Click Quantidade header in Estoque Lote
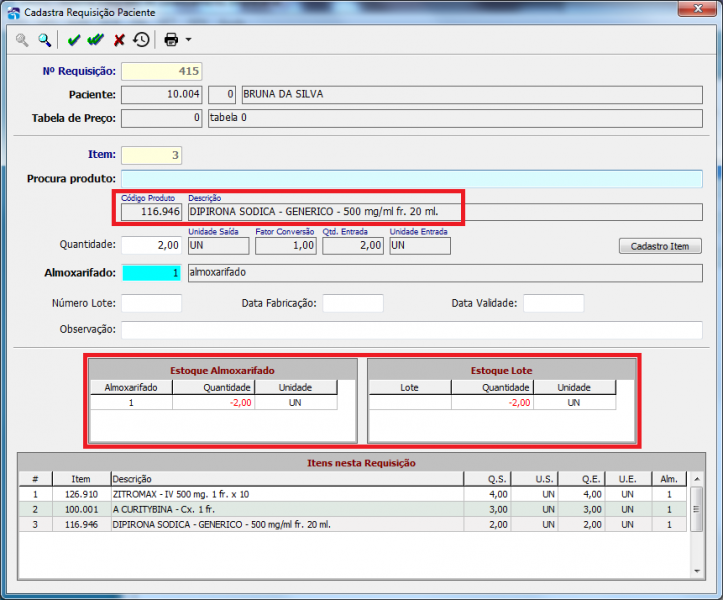The height and width of the screenshot is (600, 723). pos(492,387)
